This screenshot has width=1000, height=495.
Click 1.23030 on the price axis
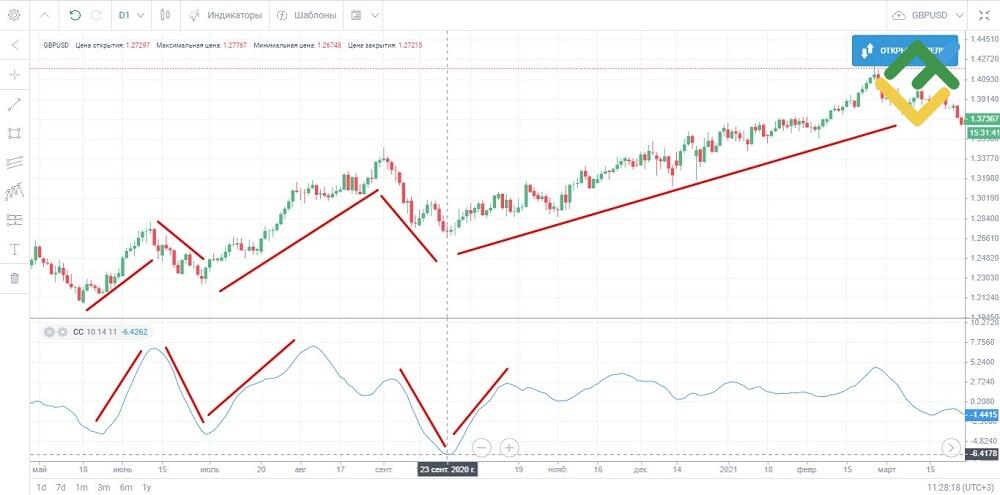985,278
